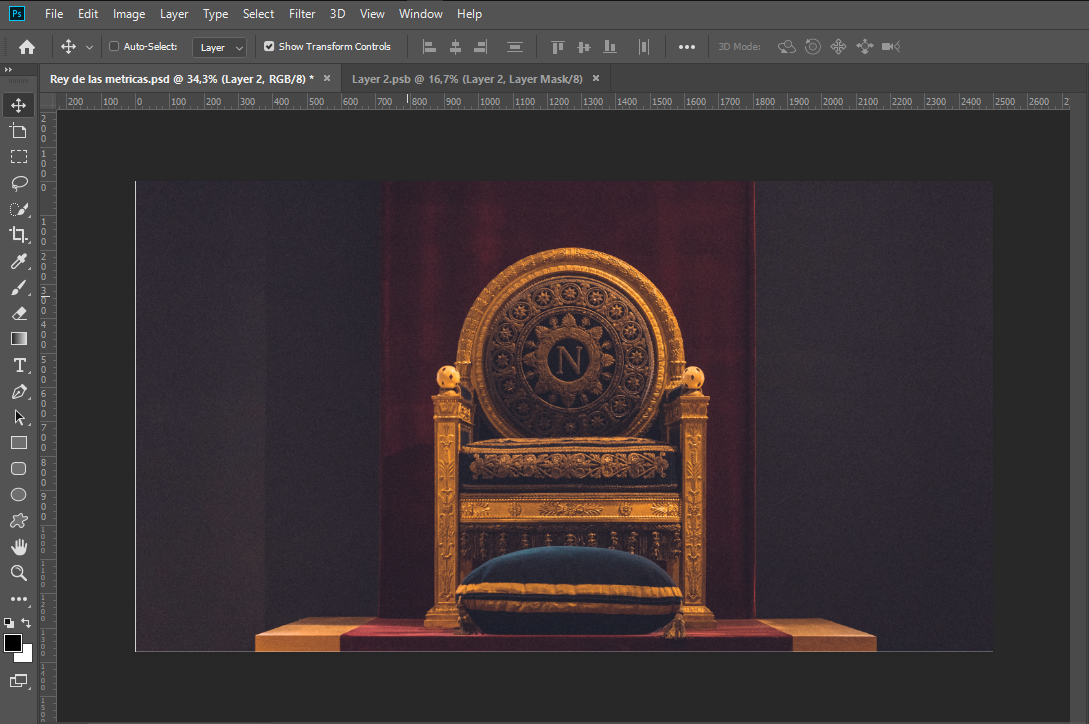Open the 3D menu
This screenshot has width=1089, height=724.
(x=338, y=14)
